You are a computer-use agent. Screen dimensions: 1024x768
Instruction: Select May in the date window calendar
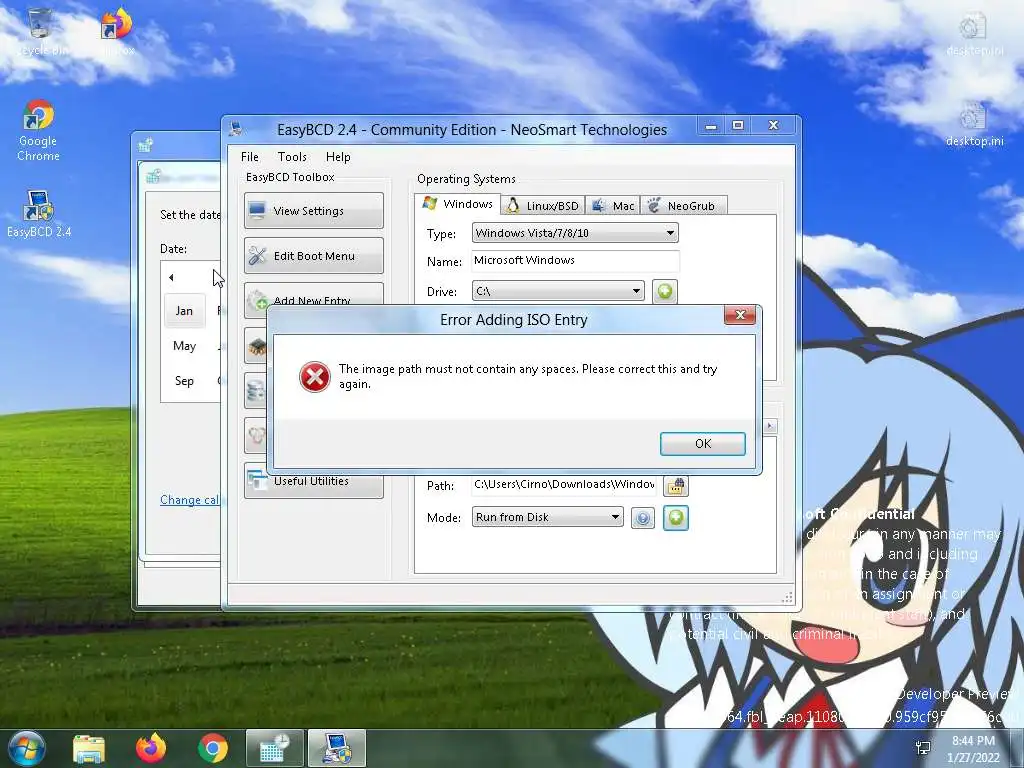(x=184, y=345)
